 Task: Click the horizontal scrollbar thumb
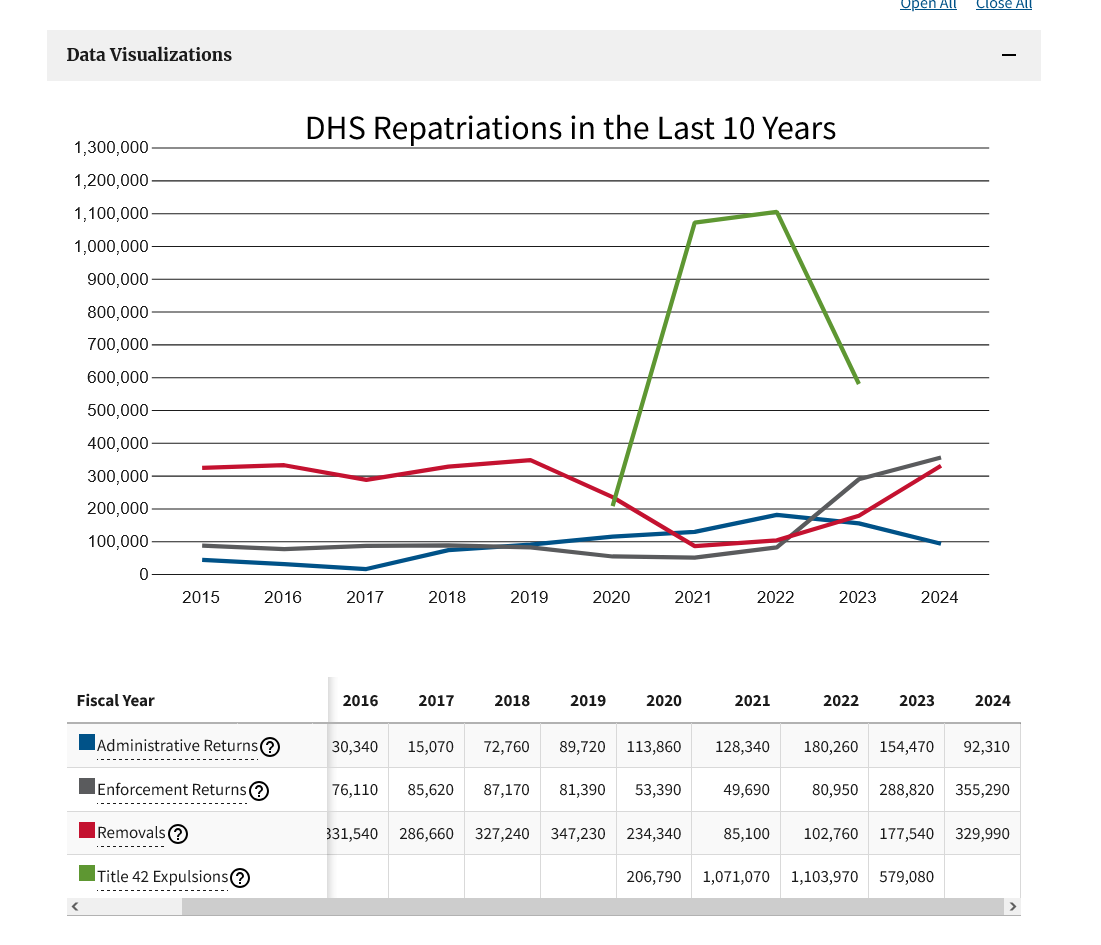click(593, 906)
